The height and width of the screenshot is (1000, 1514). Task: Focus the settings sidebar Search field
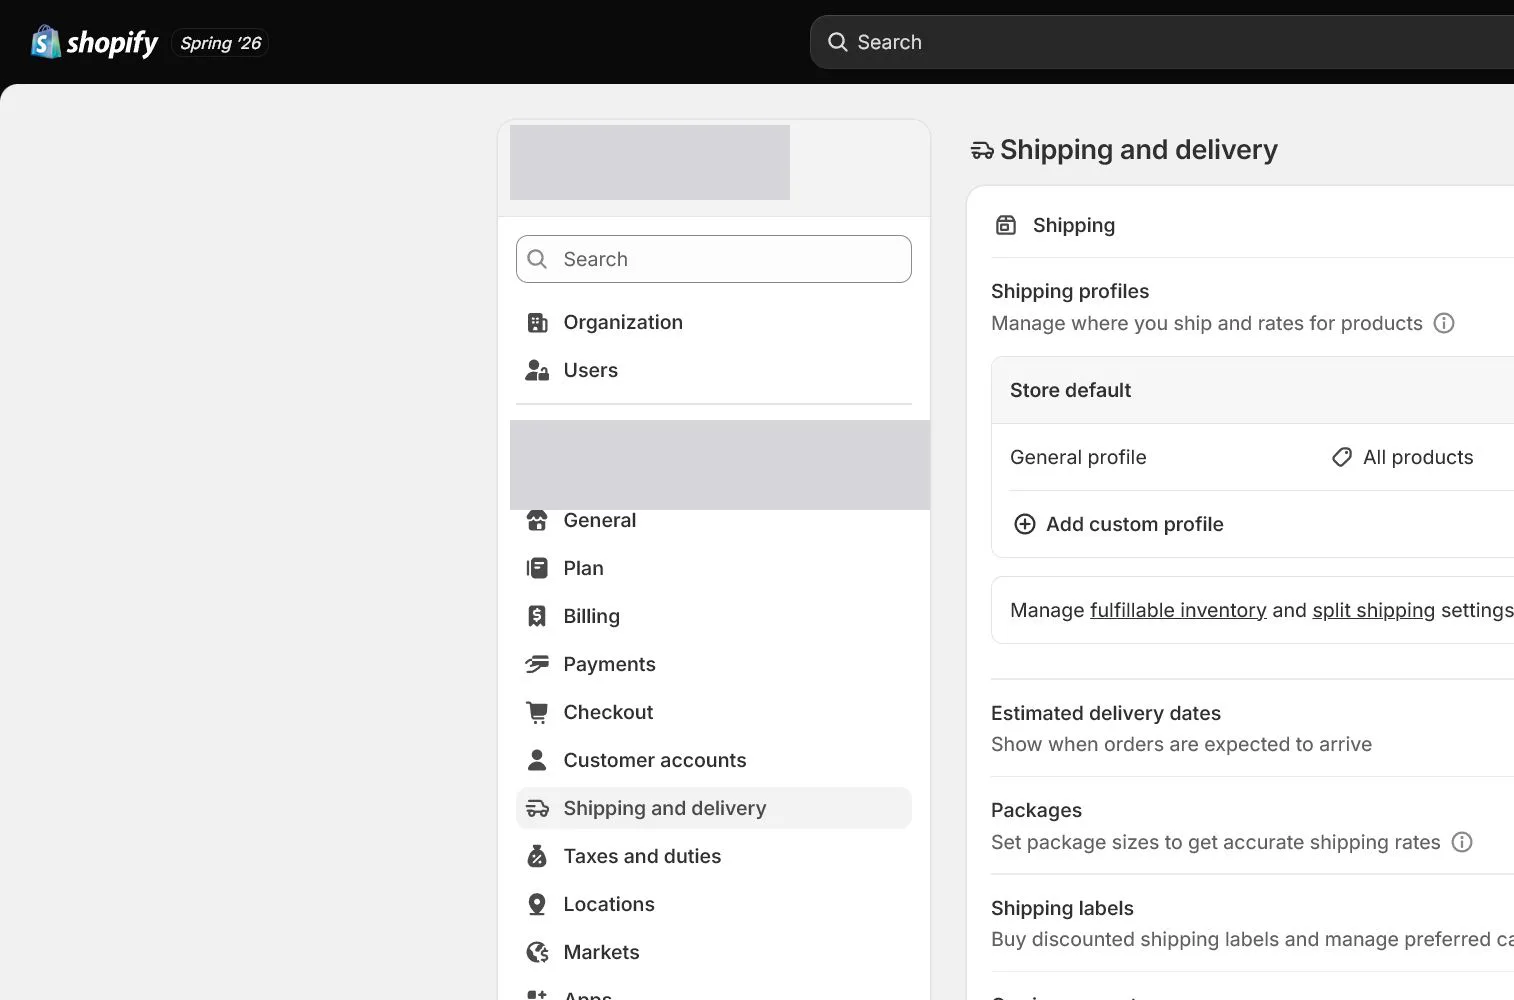click(x=714, y=259)
